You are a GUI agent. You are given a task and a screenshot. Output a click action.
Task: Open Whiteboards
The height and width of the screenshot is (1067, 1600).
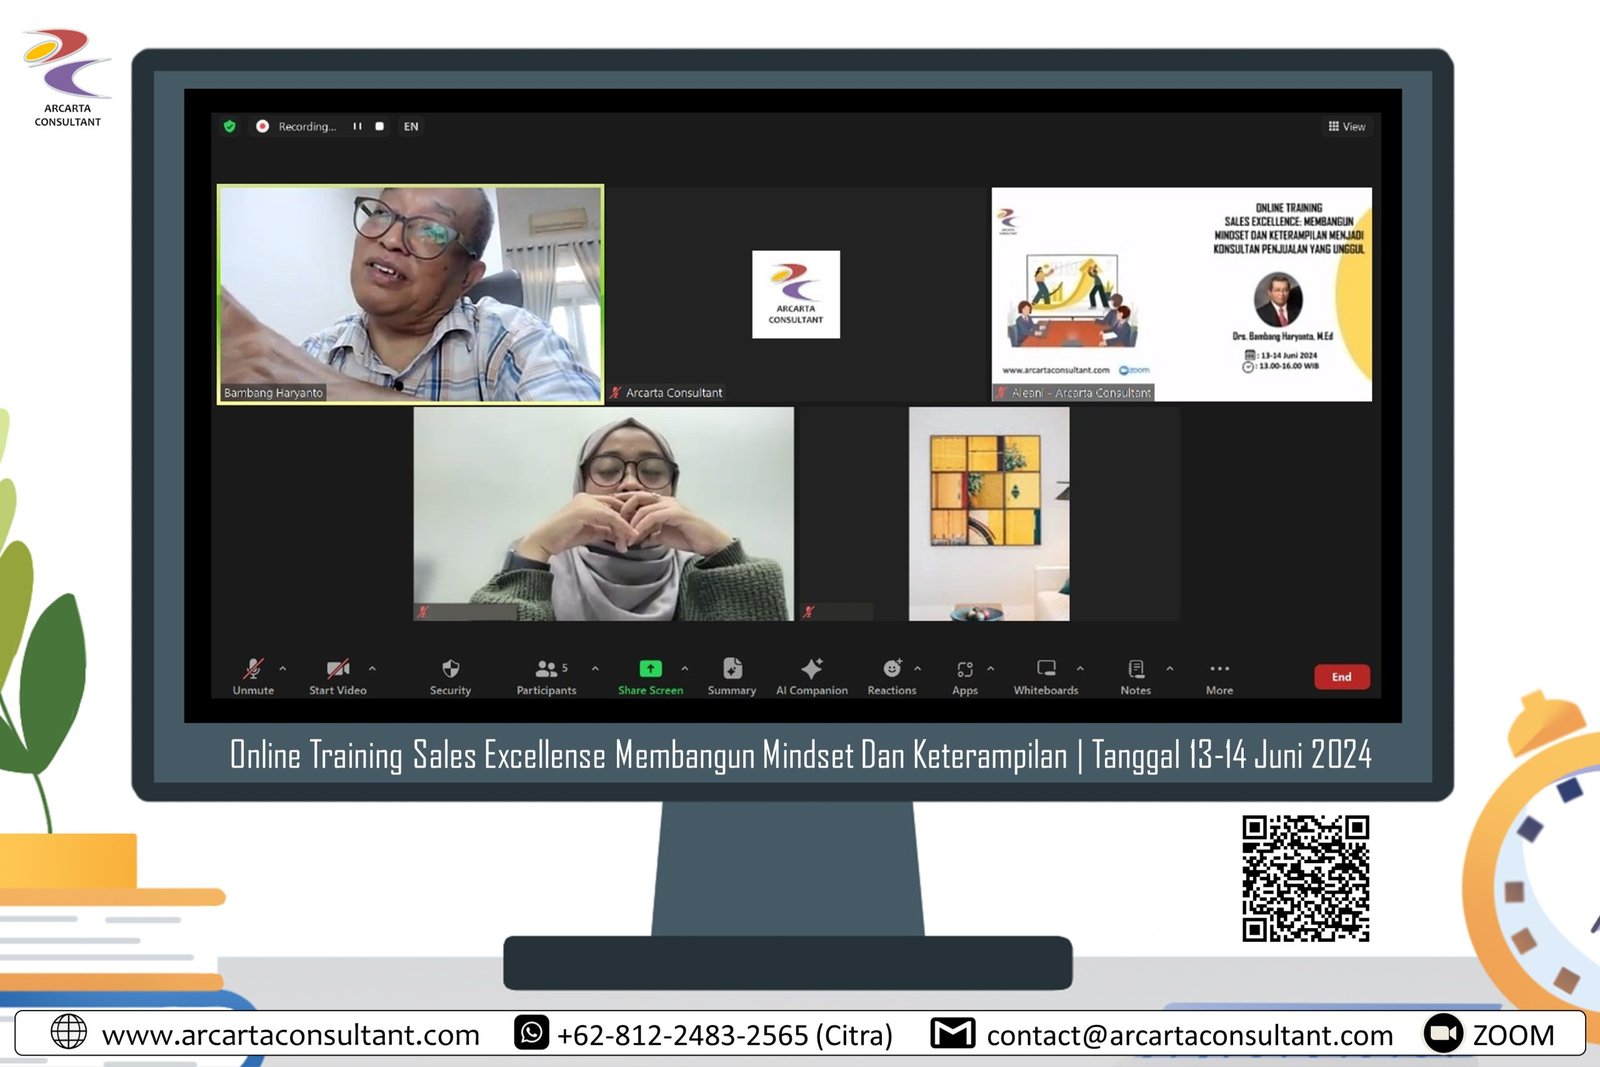click(1046, 675)
